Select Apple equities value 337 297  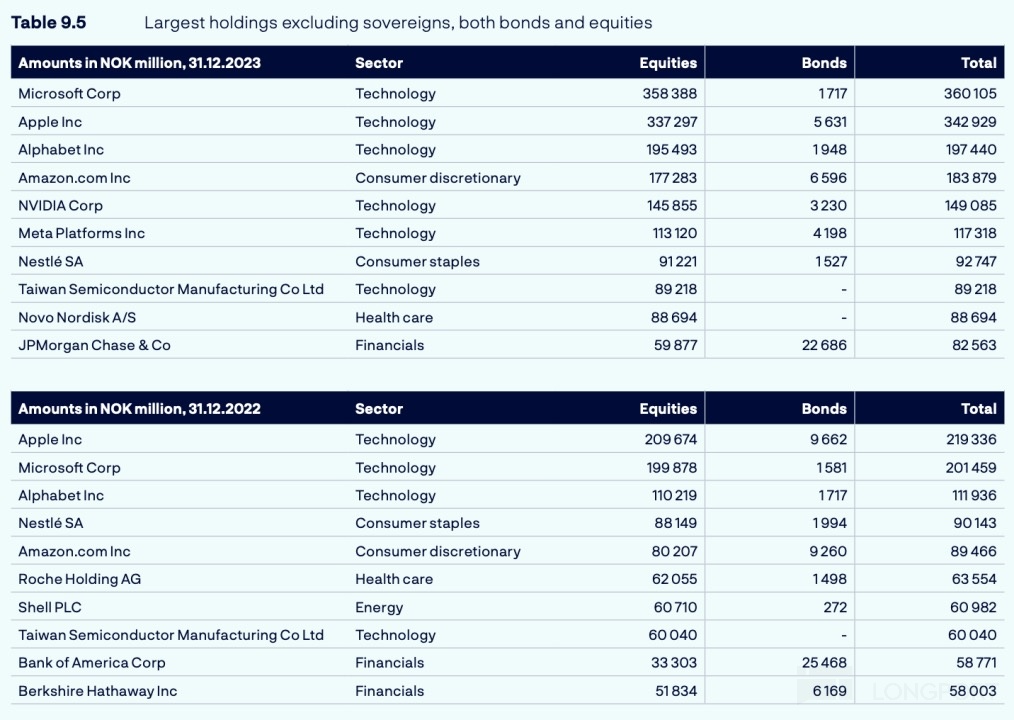[x=669, y=122]
